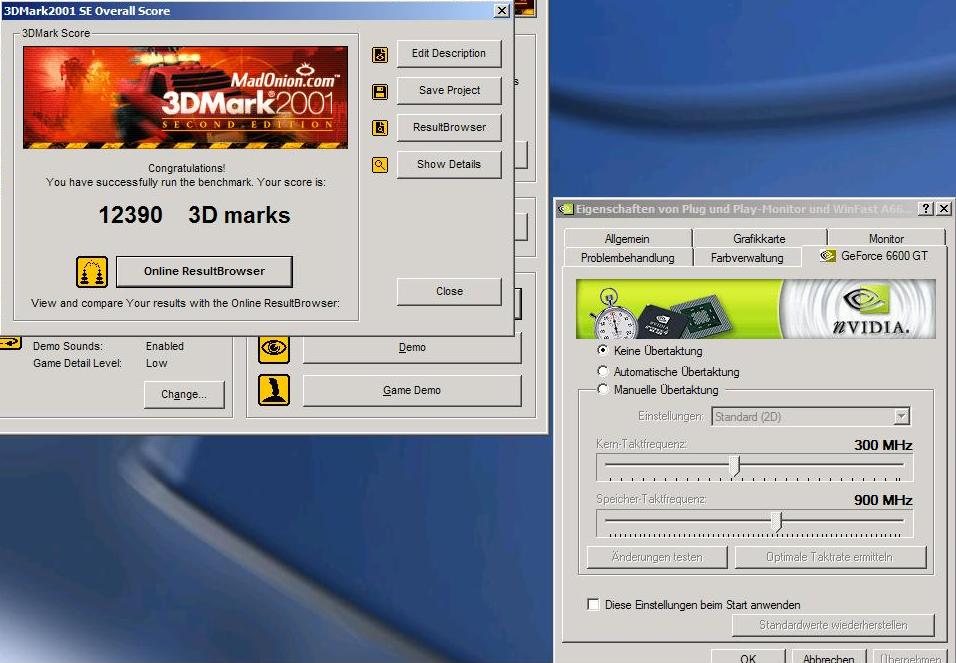Click the Show Details magnifier icon
The image size is (956, 663).
(380, 165)
